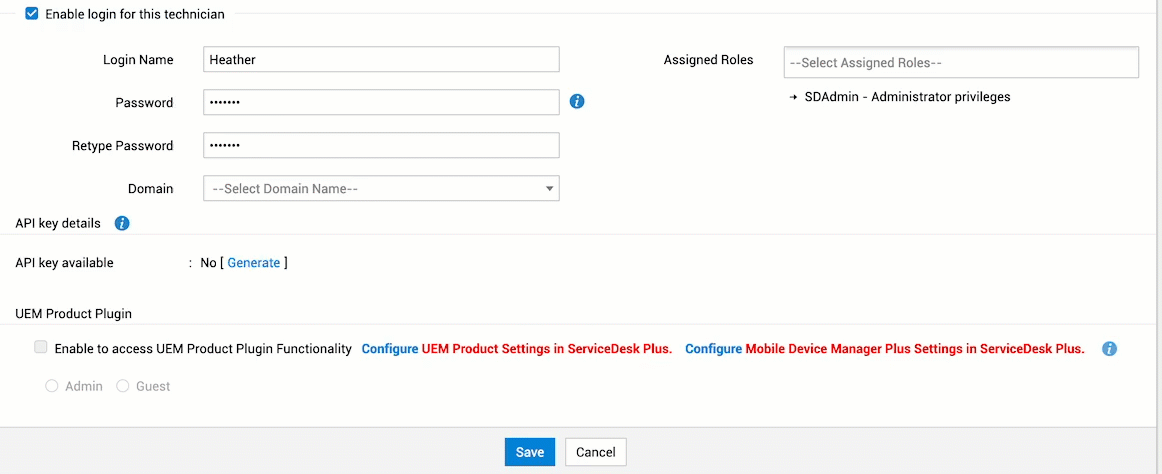Select the Guest radio button

(123, 386)
